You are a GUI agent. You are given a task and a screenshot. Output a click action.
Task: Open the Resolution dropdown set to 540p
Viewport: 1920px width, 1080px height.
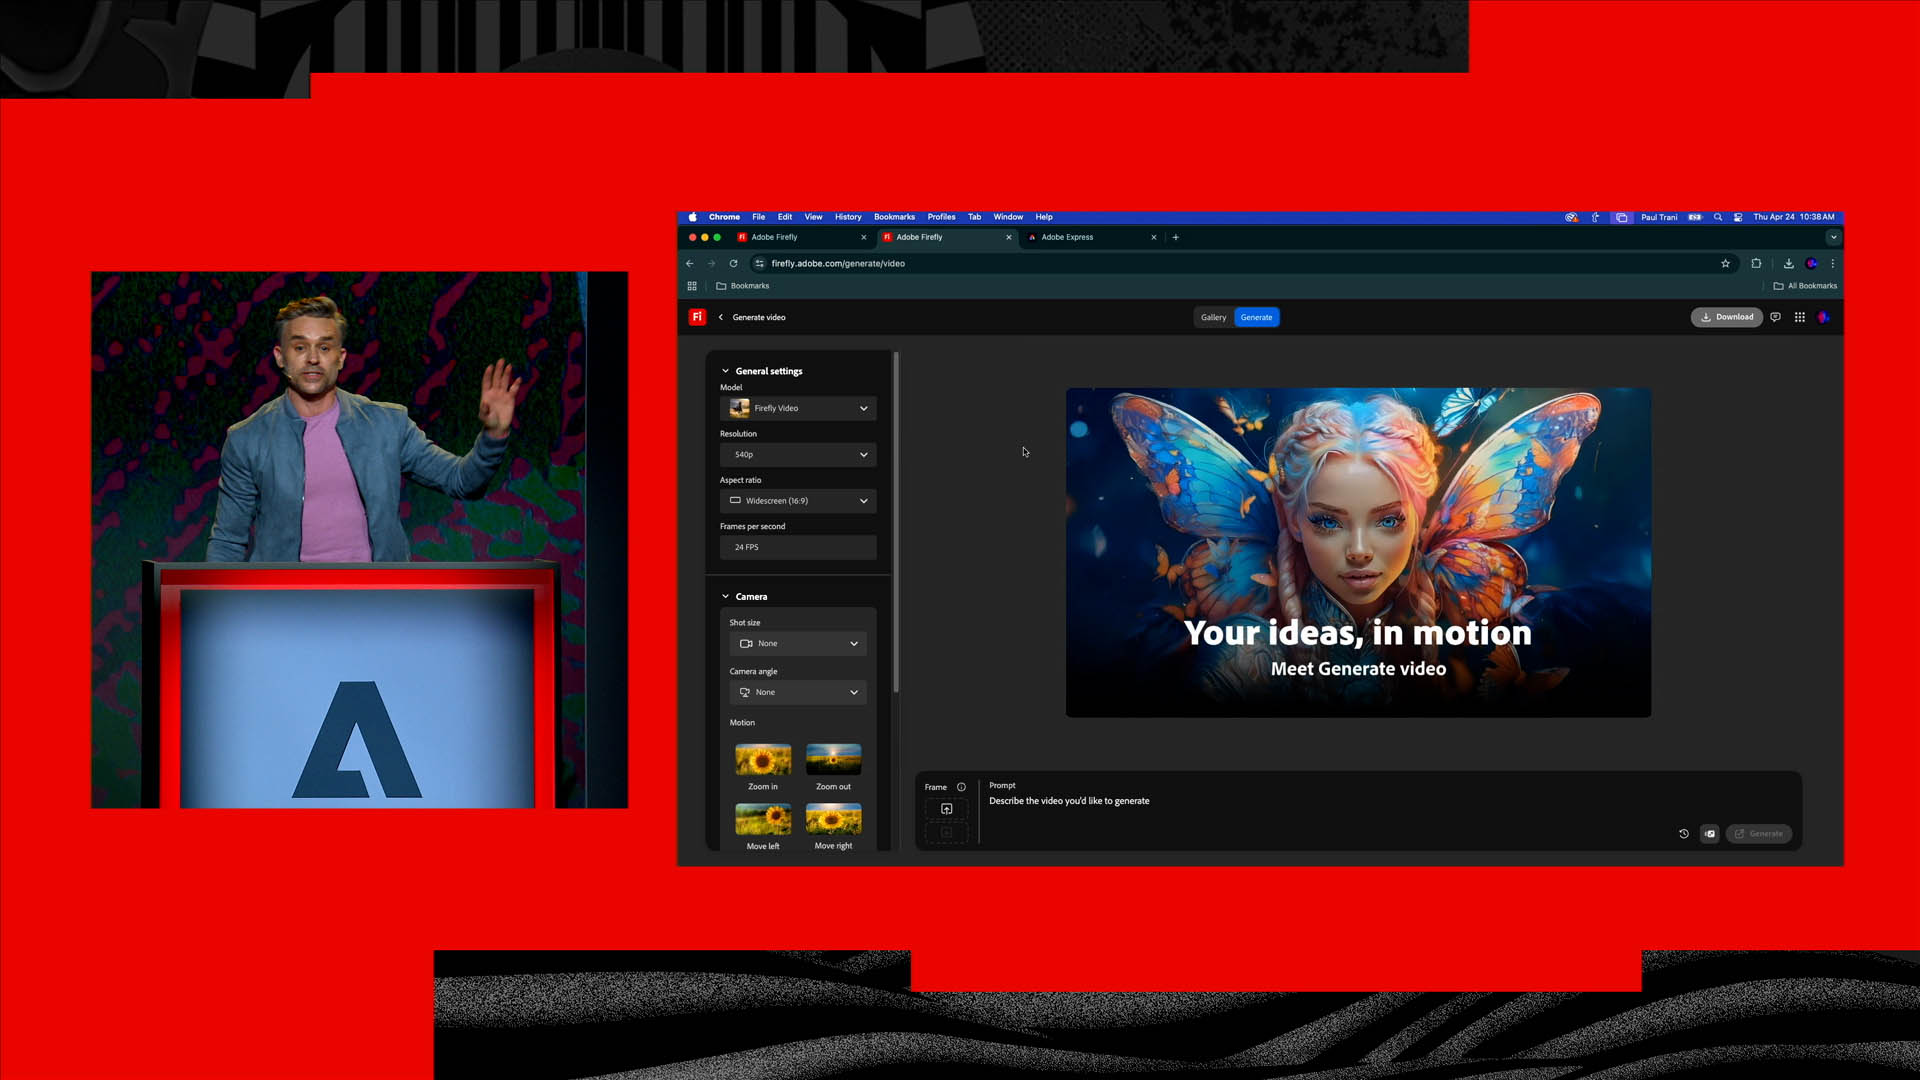(797, 454)
